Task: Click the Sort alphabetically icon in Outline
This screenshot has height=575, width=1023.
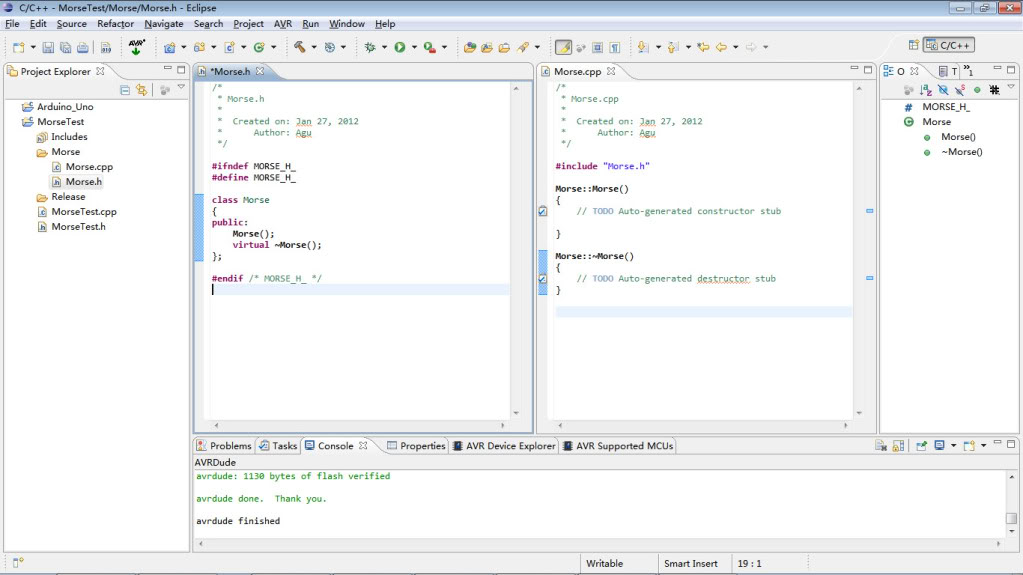Action: pos(926,90)
